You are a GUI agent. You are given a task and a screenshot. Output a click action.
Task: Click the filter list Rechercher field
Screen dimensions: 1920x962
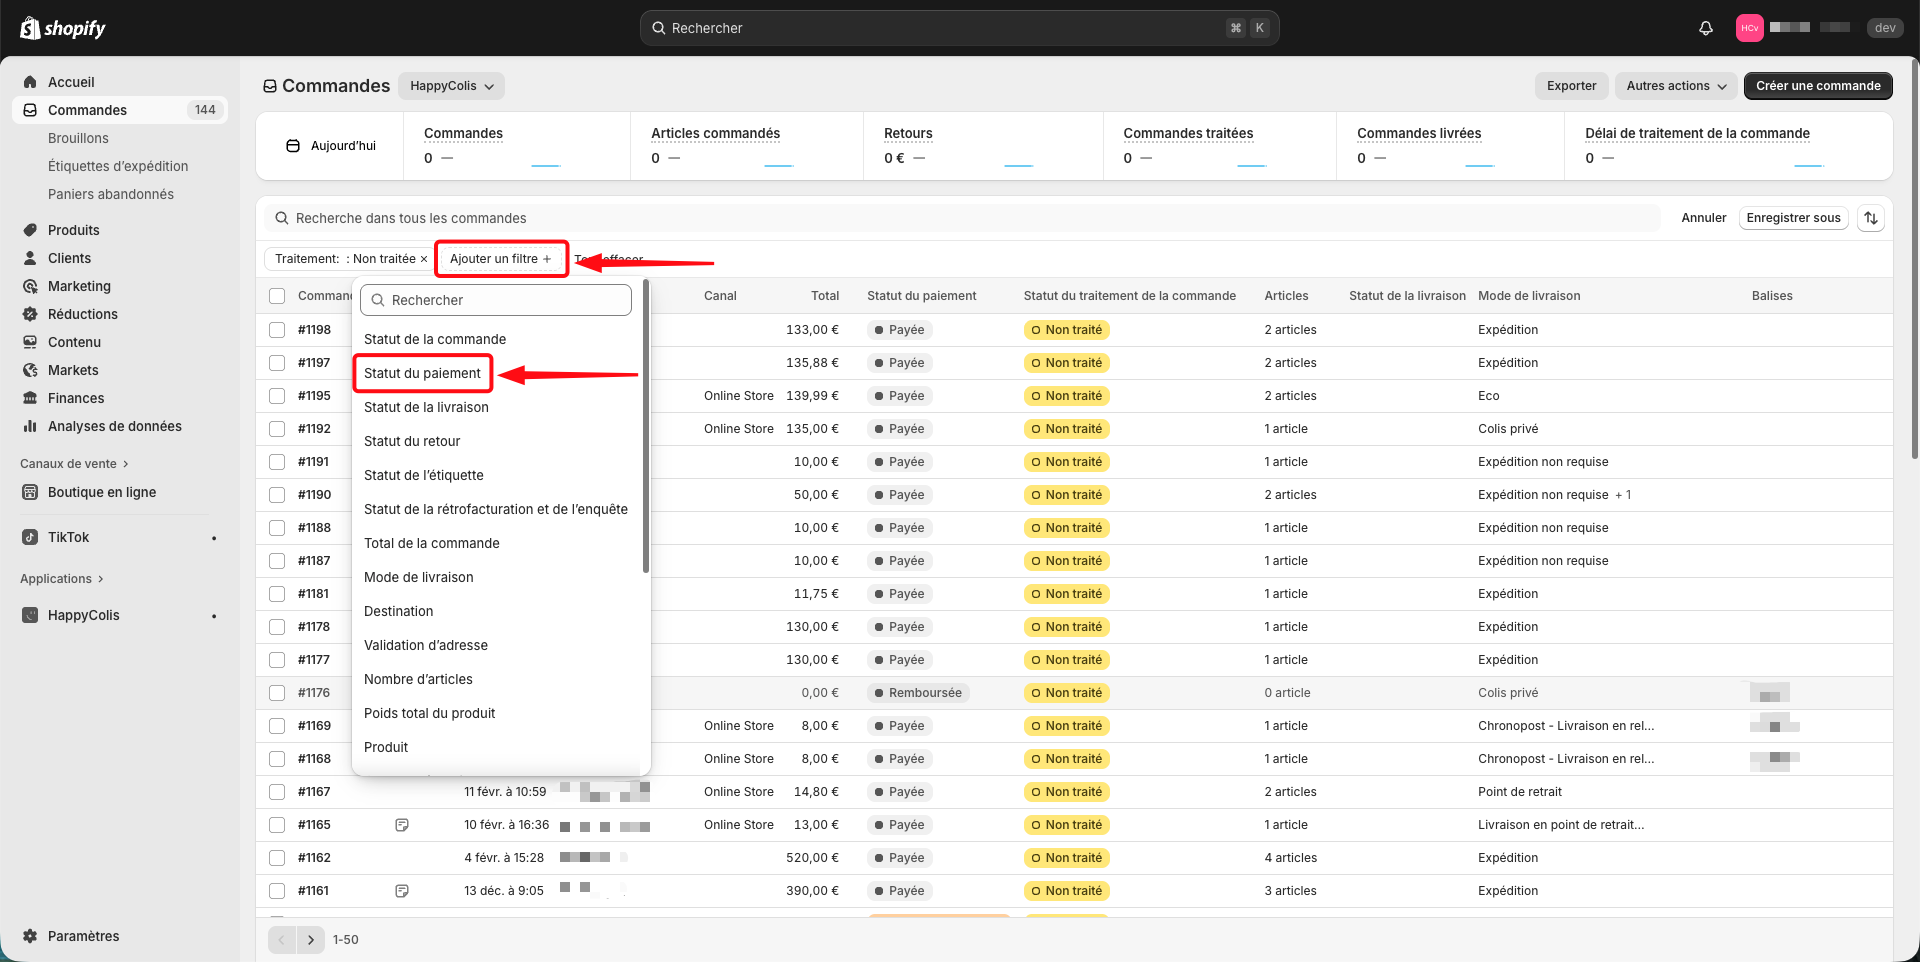(496, 300)
